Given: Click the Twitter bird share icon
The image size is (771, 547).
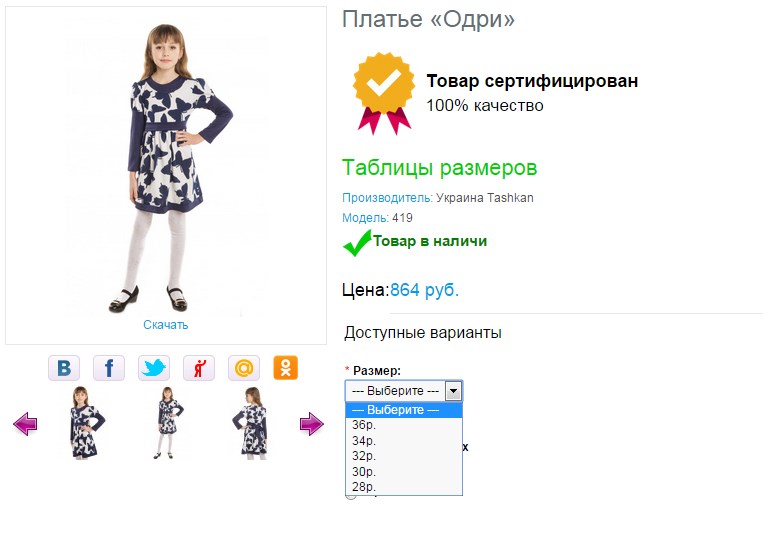Looking at the screenshot, I should point(154,368).
